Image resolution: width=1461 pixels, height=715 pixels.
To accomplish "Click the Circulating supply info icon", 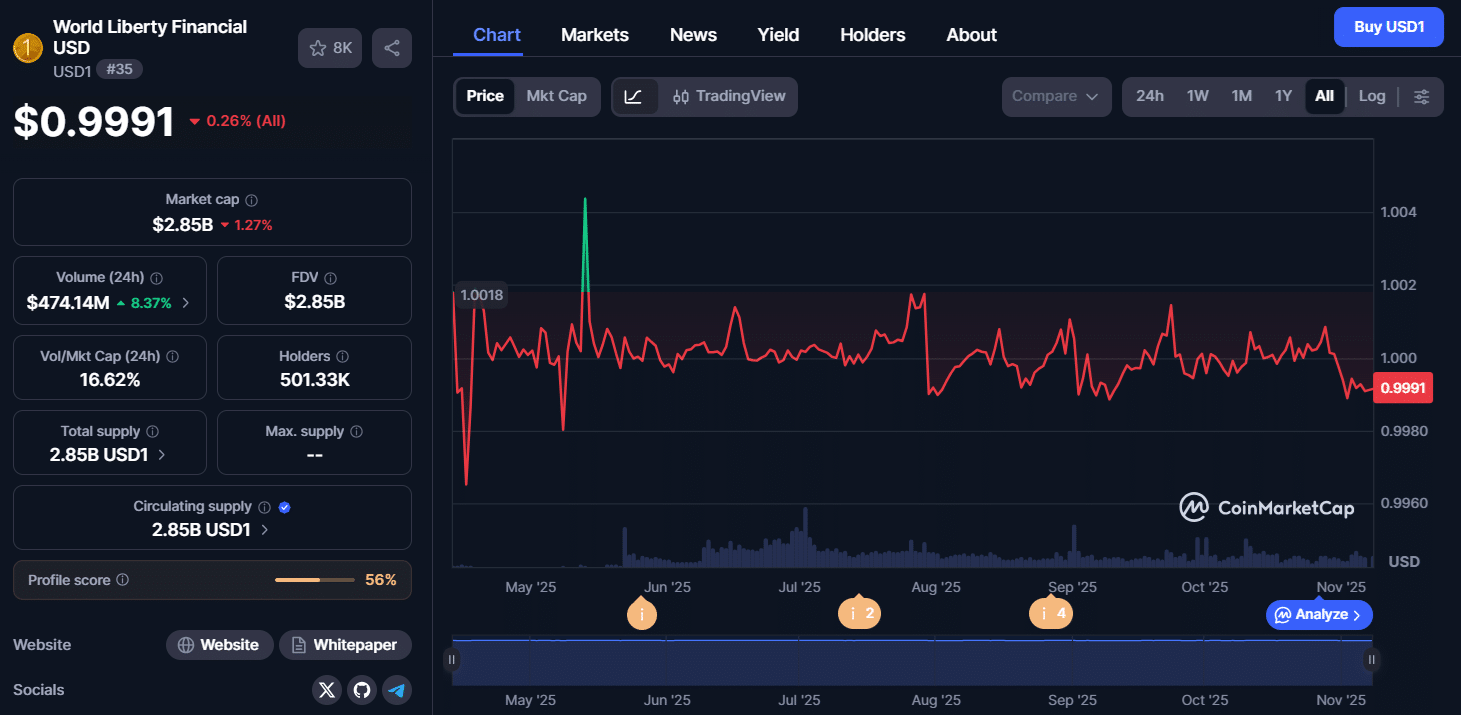I will [265, 507].
